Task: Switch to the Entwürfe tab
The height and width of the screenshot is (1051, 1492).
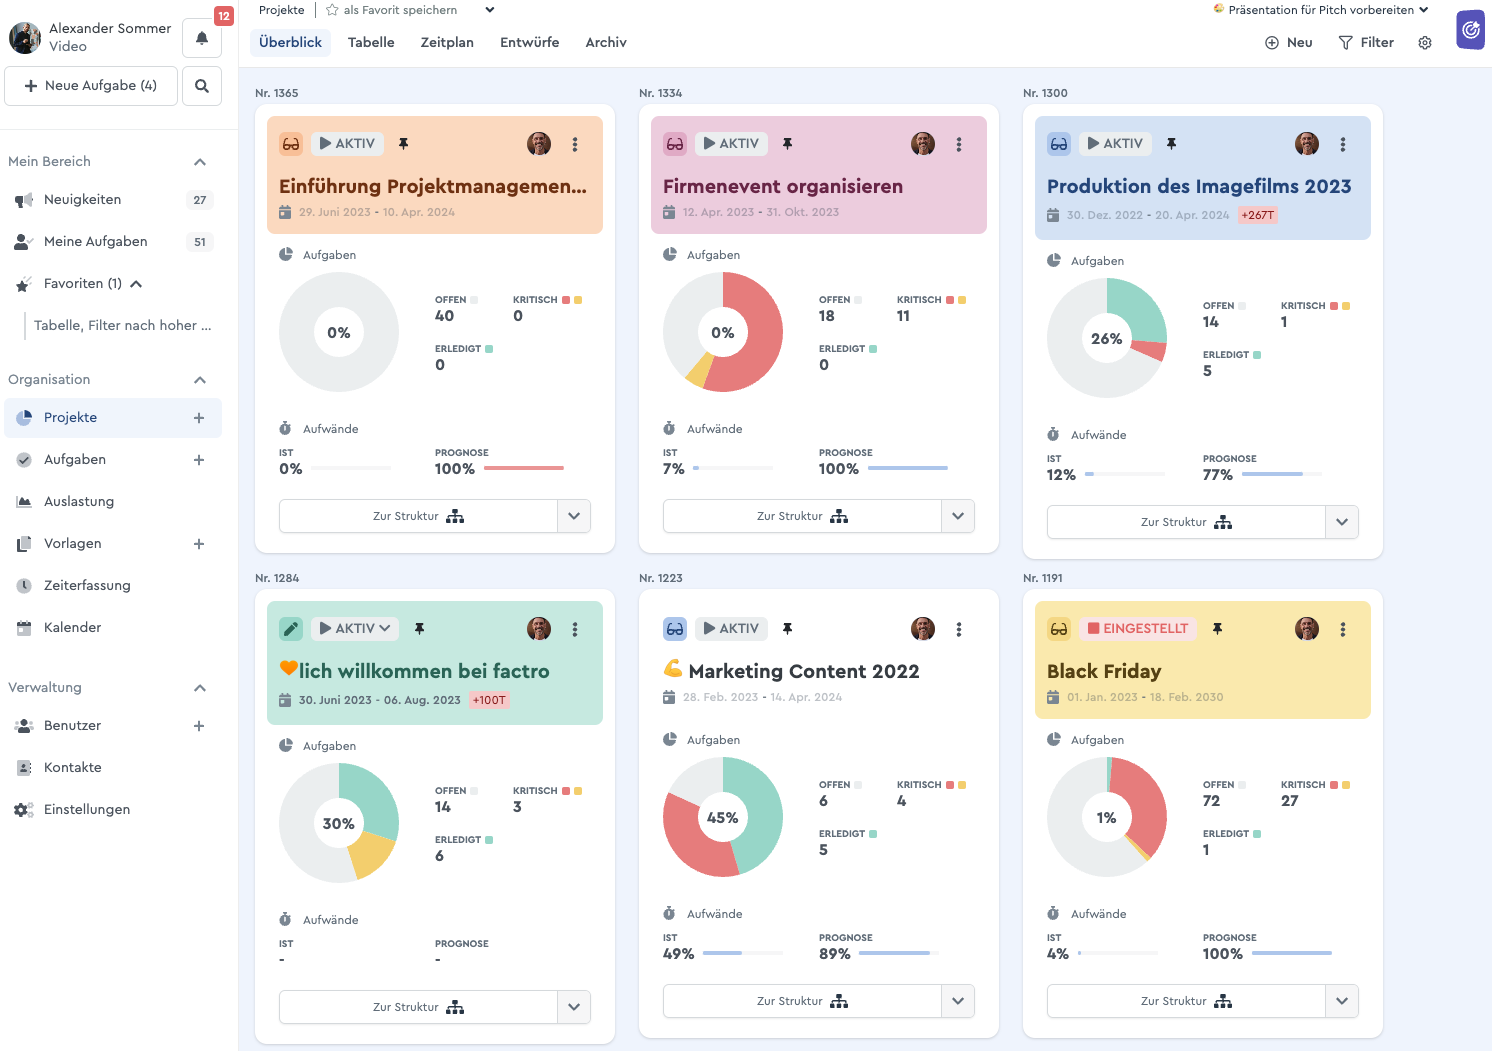Action: [530, 42]
